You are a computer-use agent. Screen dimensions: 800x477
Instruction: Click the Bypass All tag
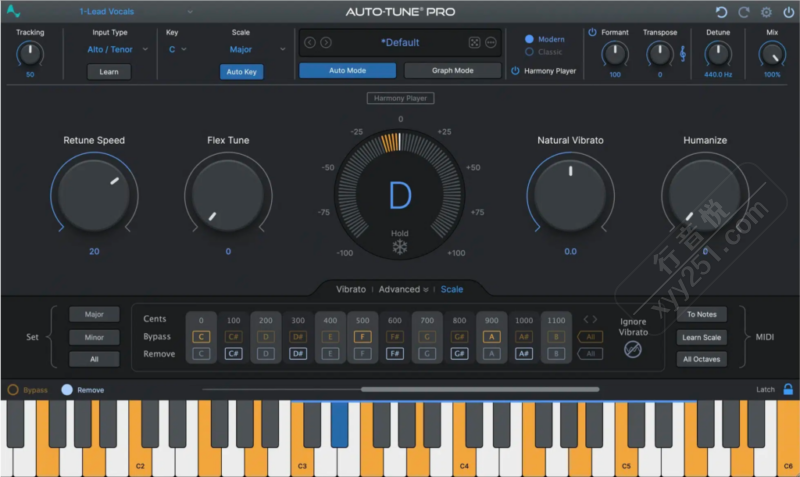tap(590, 337)
